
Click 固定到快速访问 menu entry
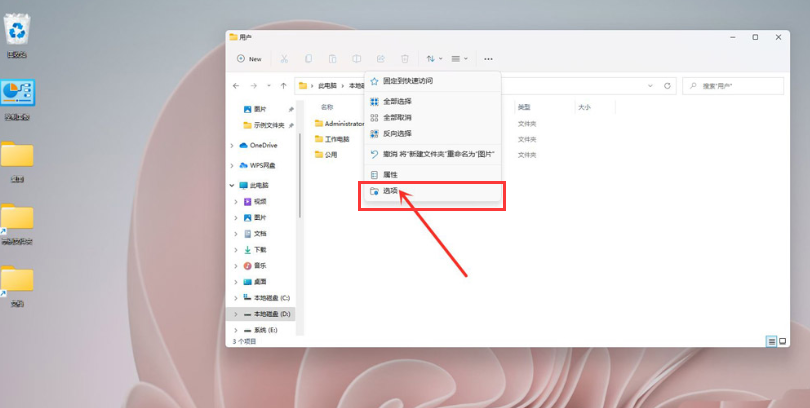tap(407, 81)
